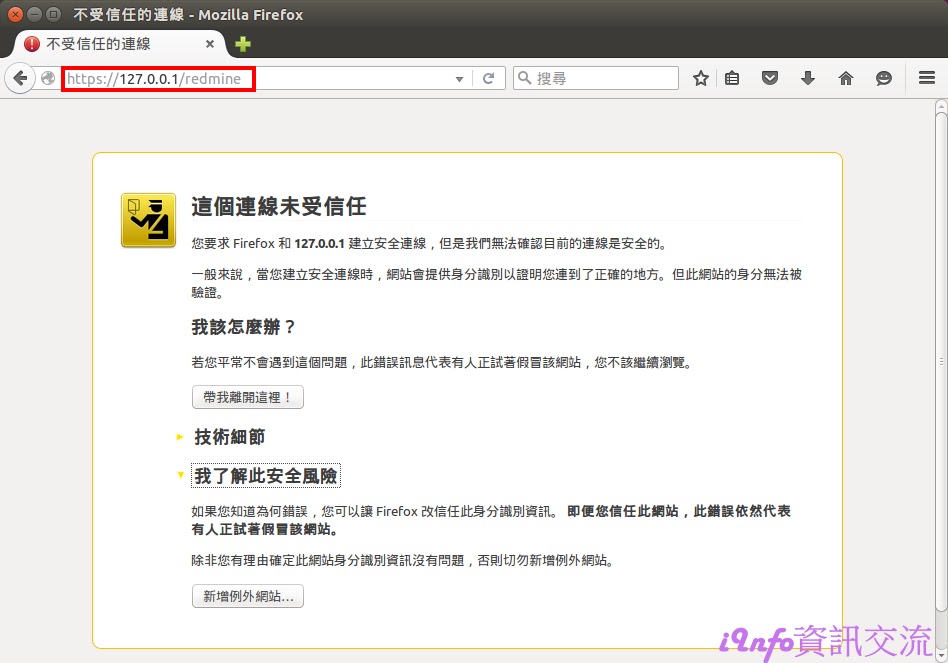Screen dimensions: 948x663
Task: Reload the page with refresh icon
Action: [x=489, y=78]
